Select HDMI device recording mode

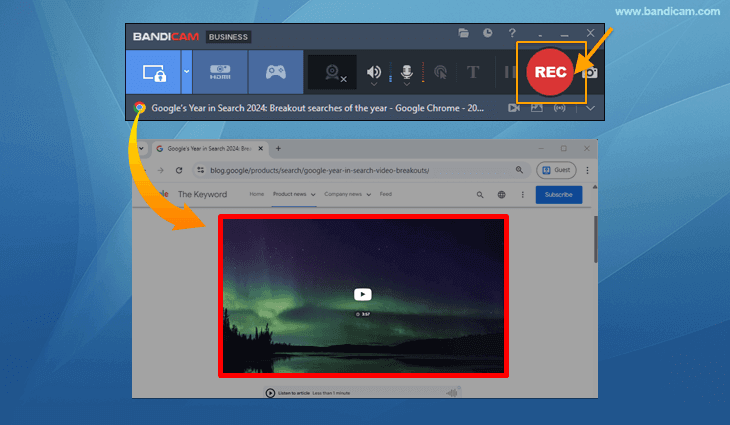[220, 72]
